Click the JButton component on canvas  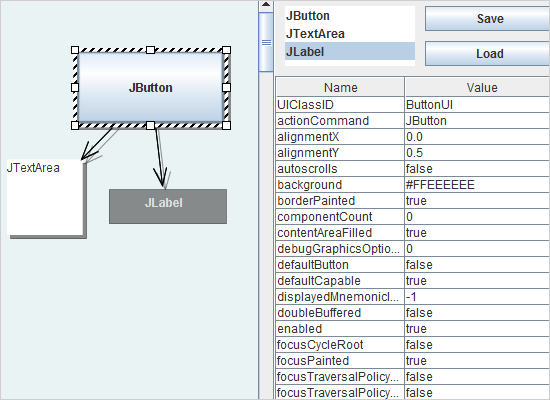click(x=150, y=87)
